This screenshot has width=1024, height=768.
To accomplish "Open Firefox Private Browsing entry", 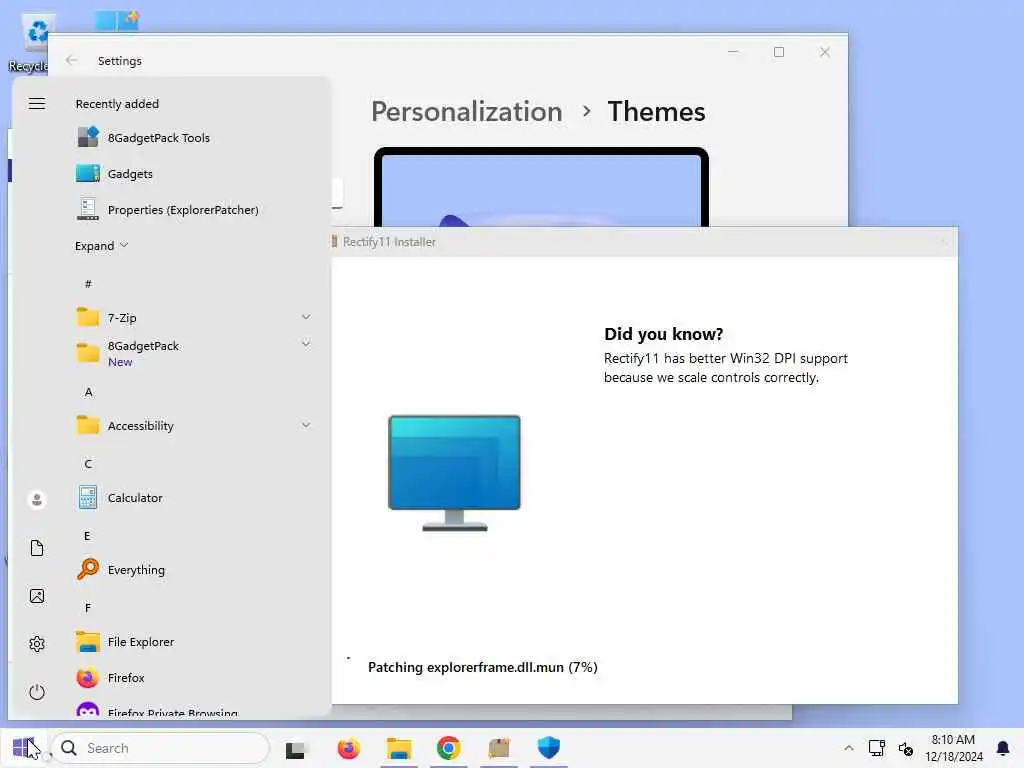I will [195, 710].
